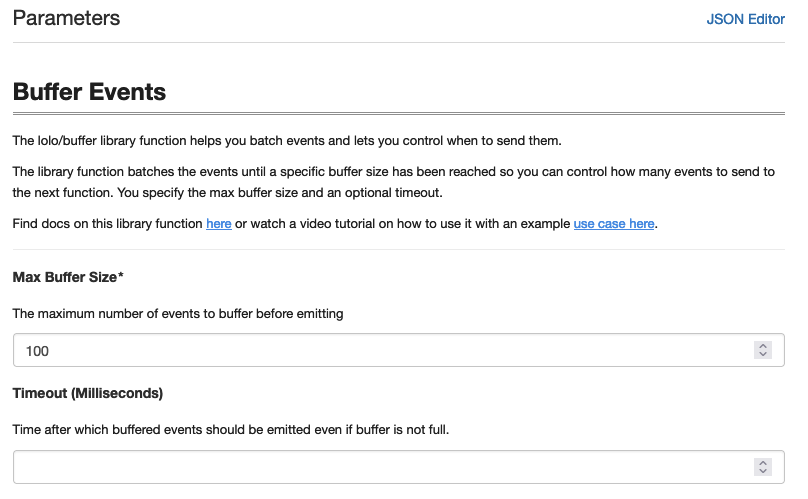
Task: Click the 'maximum number of events' description
Action: (x=178, y=313)
